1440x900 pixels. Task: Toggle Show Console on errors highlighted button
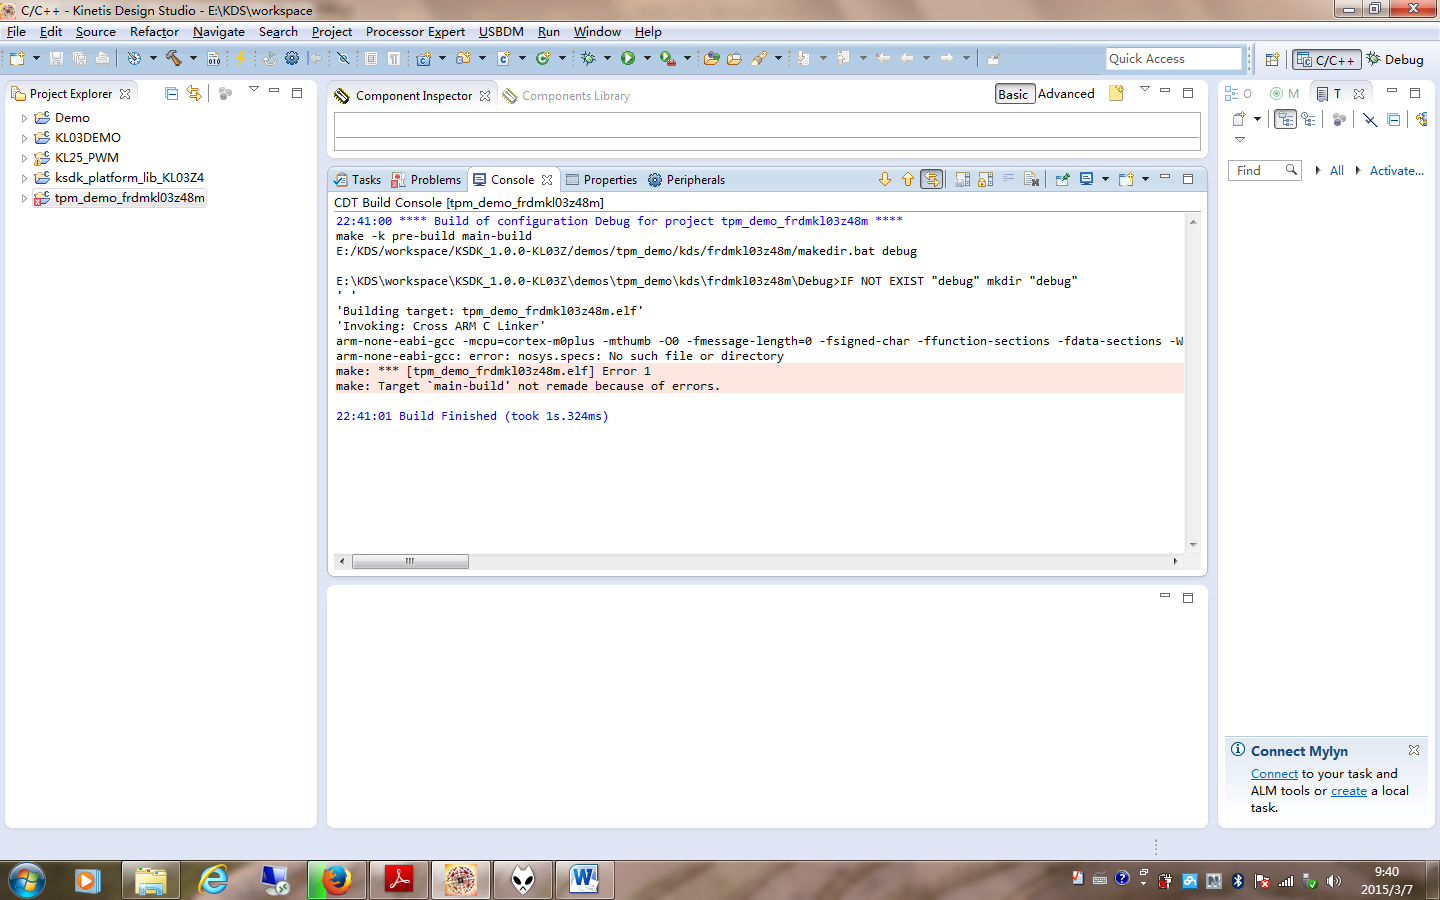[932, 179]
